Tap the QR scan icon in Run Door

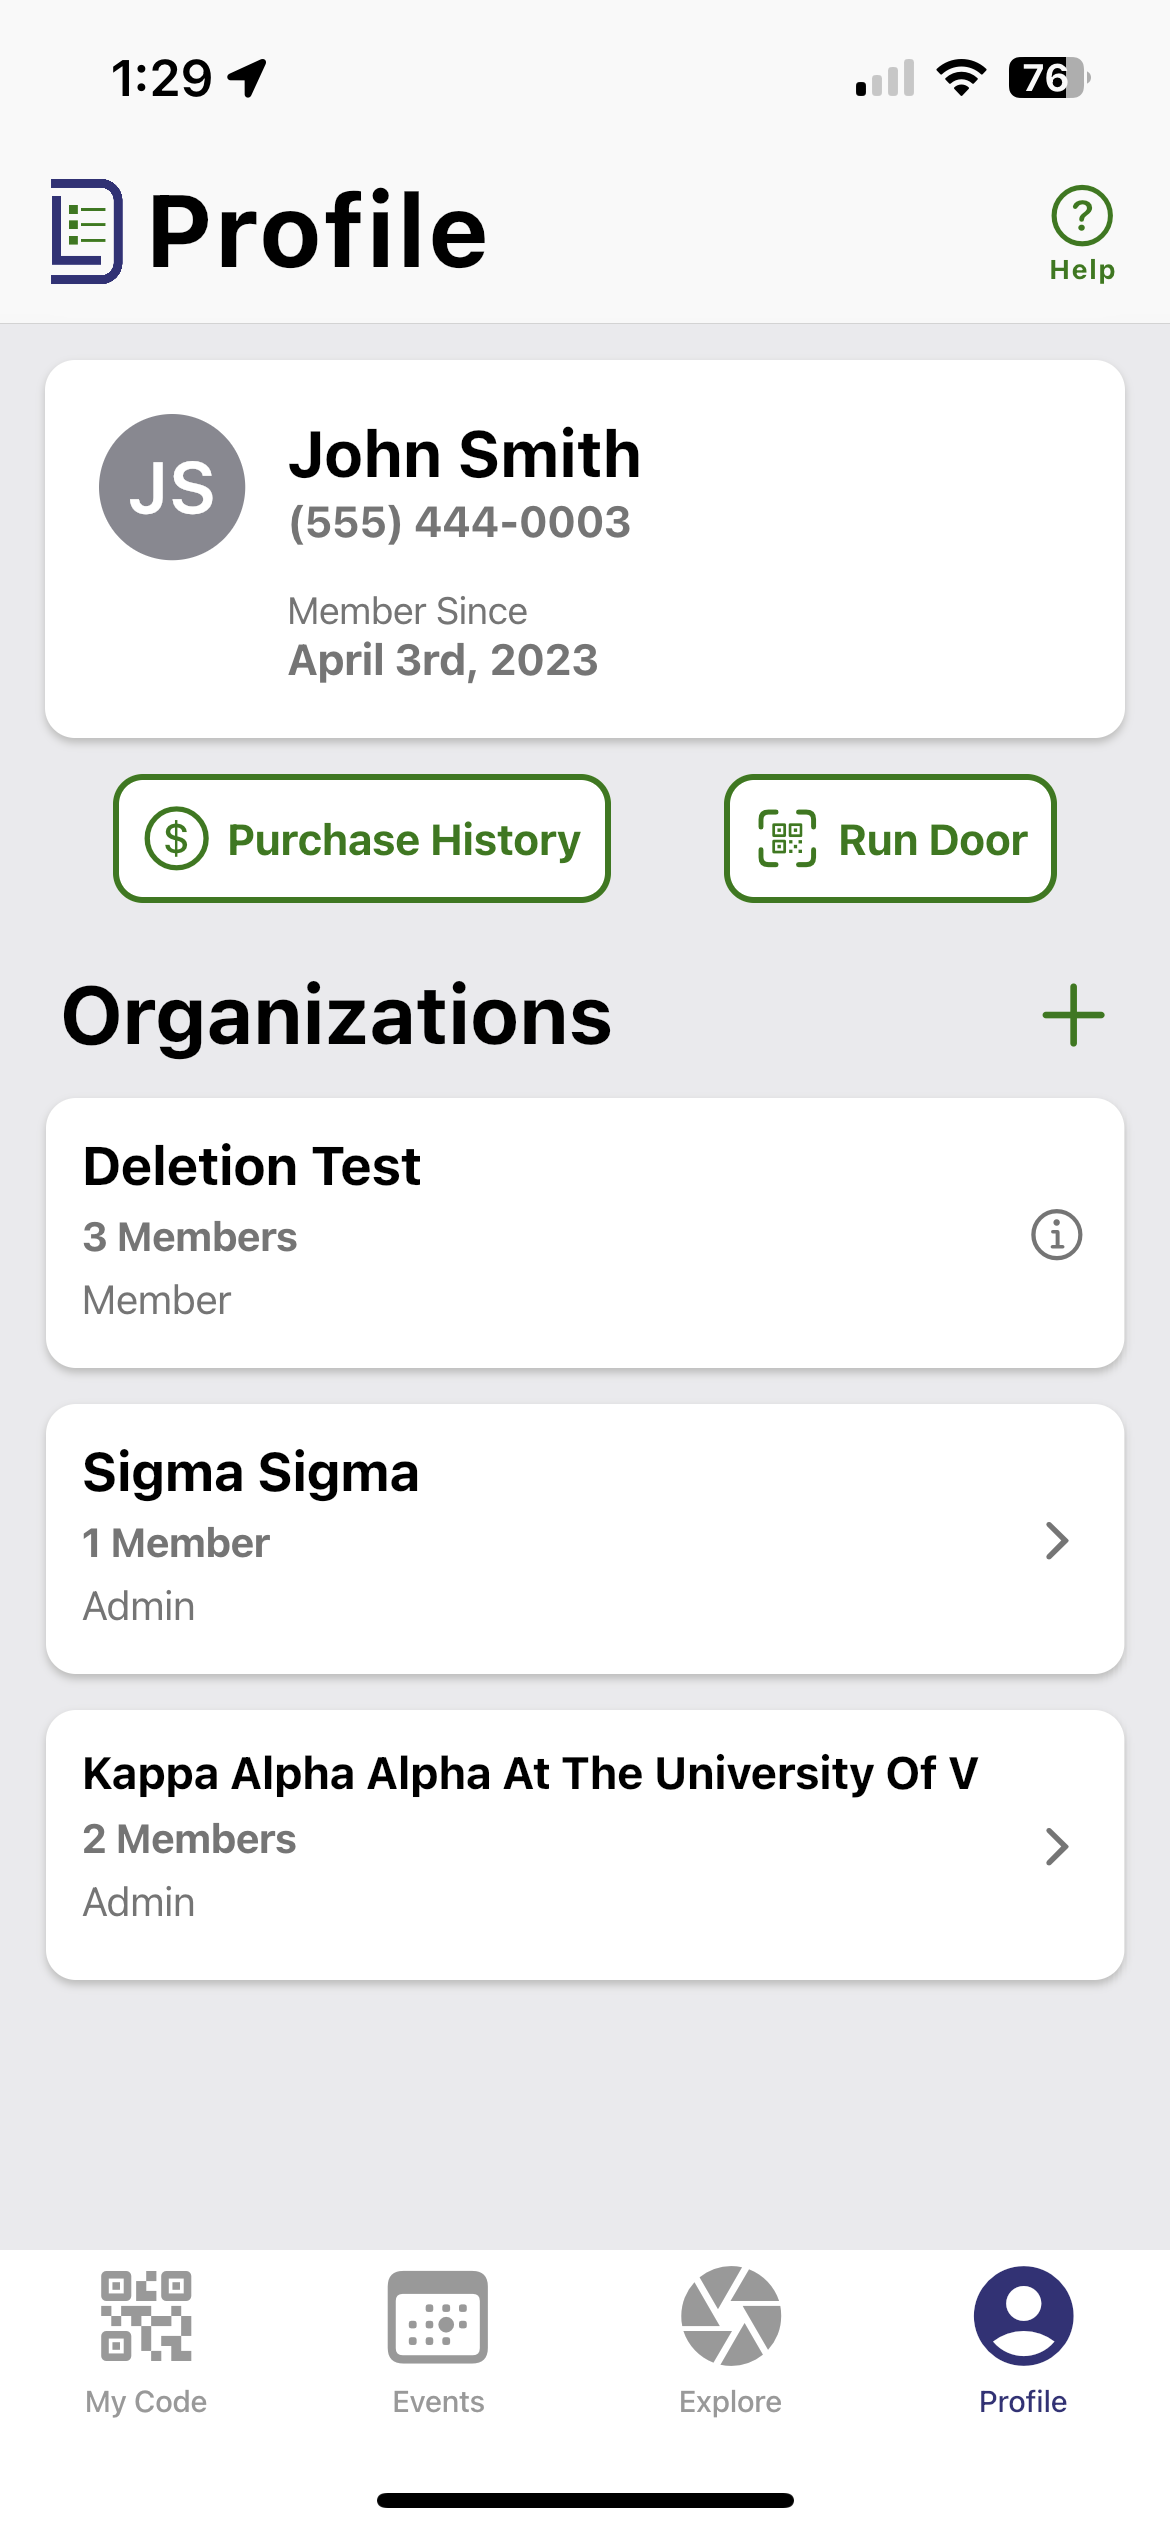click(x=787, y=838)
